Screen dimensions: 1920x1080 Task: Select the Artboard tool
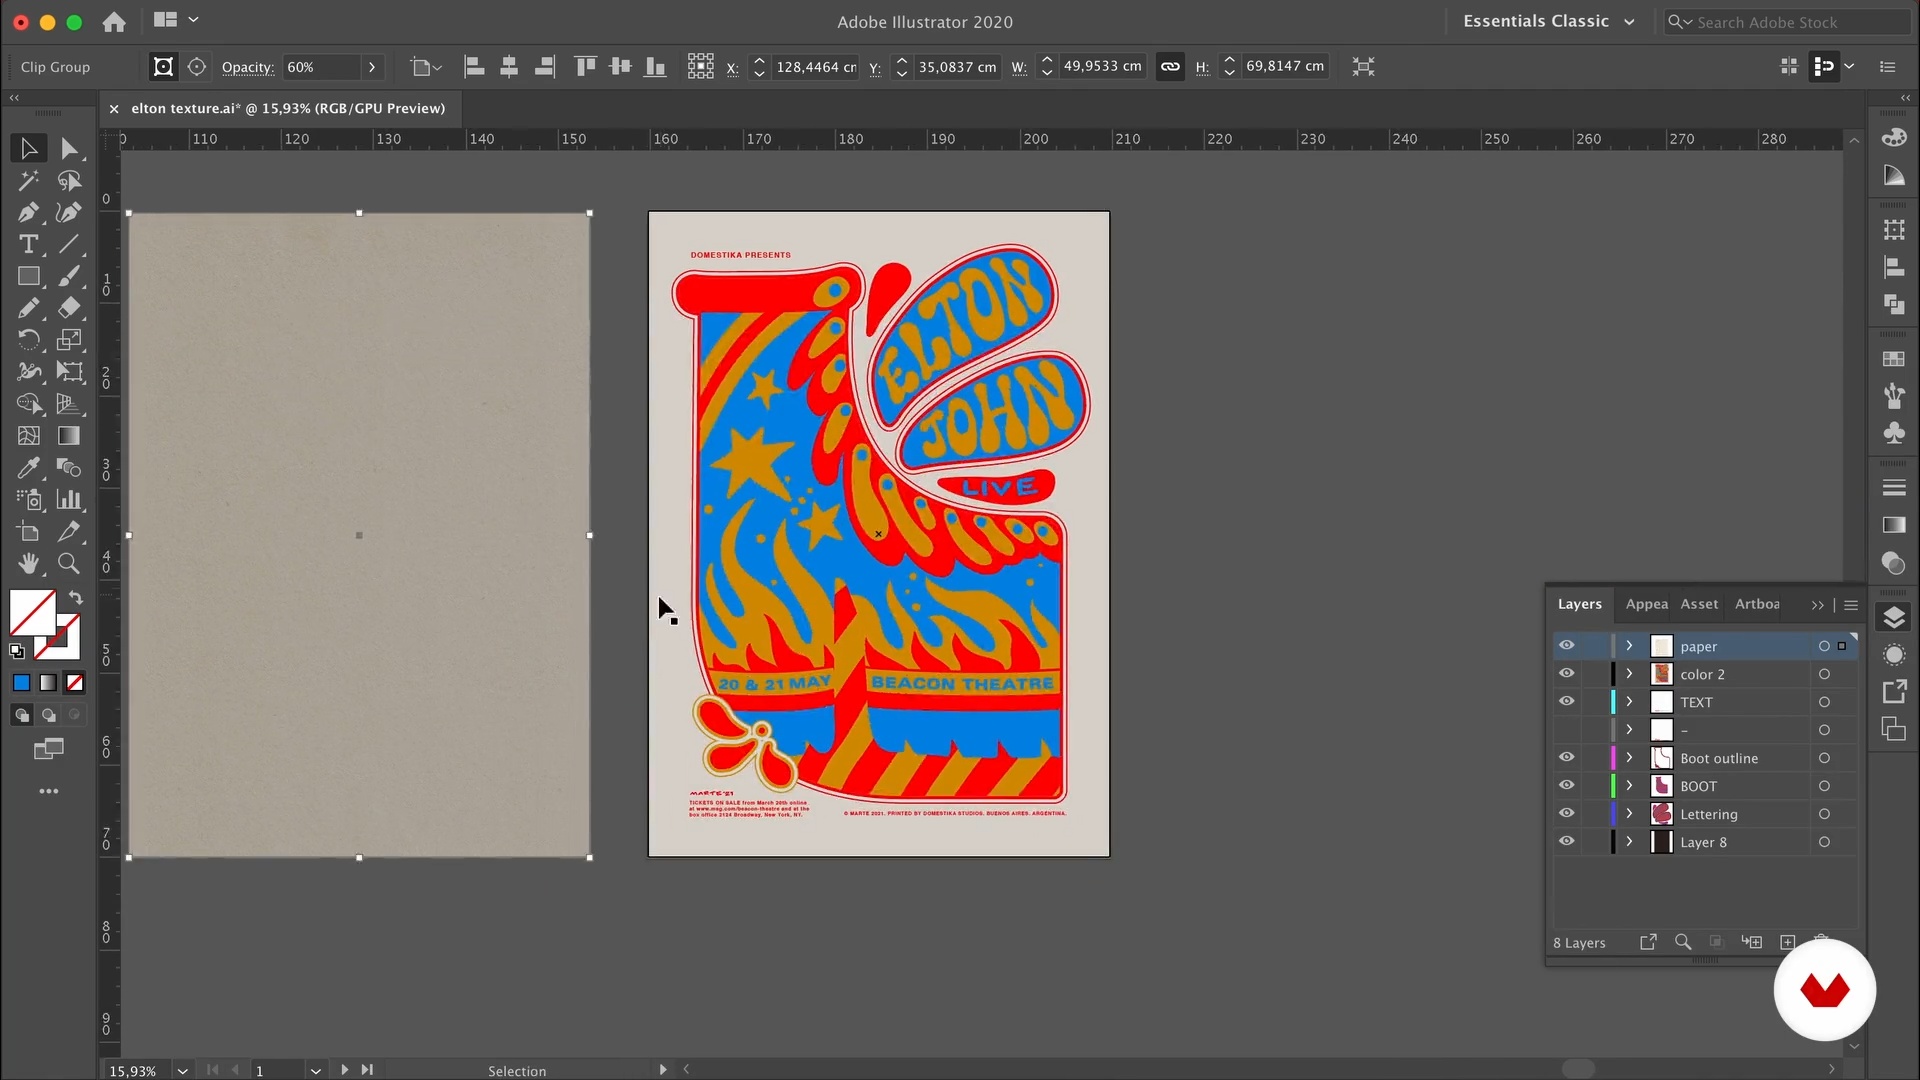click(28, 532)
